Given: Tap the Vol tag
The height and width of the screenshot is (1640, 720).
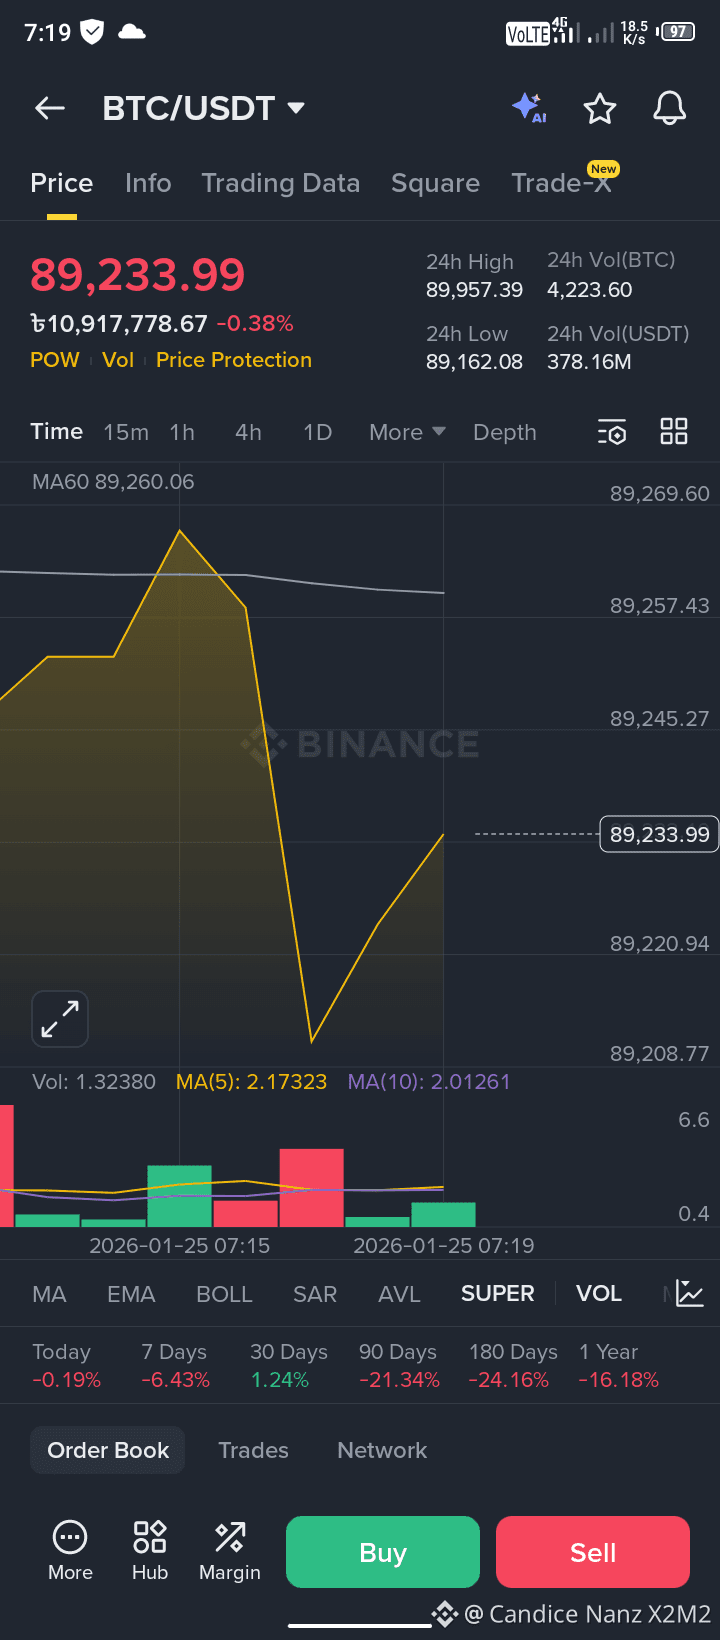Looking at the screenshot, I should [x=118, y=360].
